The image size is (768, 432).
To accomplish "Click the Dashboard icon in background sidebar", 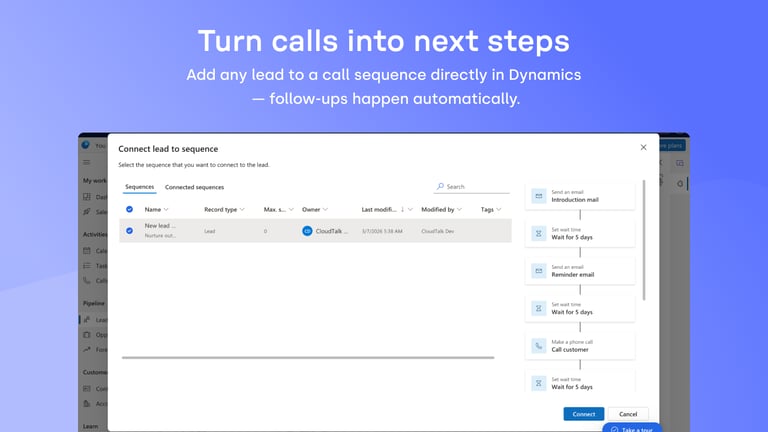I will click(87, 197).
